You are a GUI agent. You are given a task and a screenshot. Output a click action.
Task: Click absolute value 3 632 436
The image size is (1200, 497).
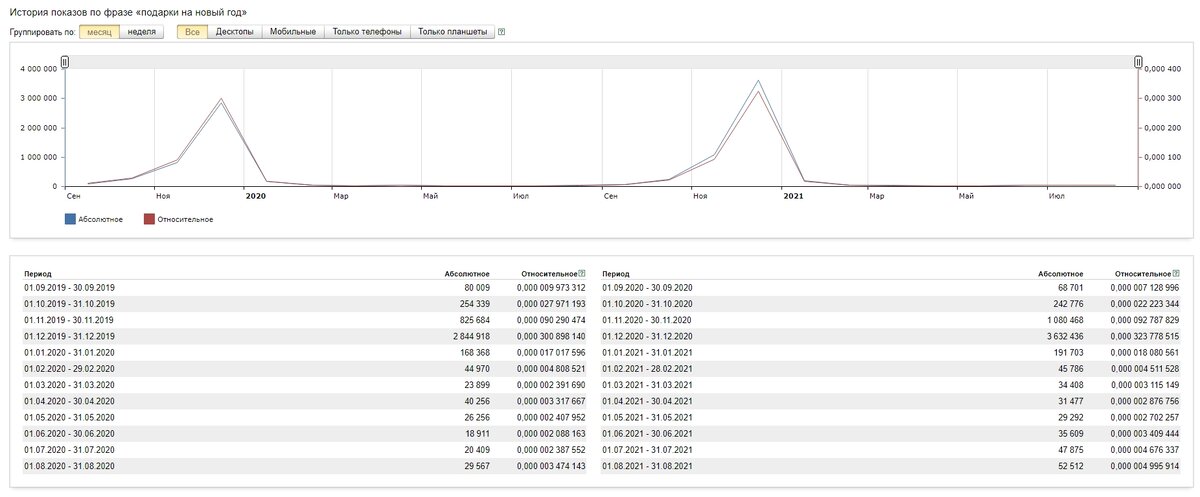tap(1064, 336)
